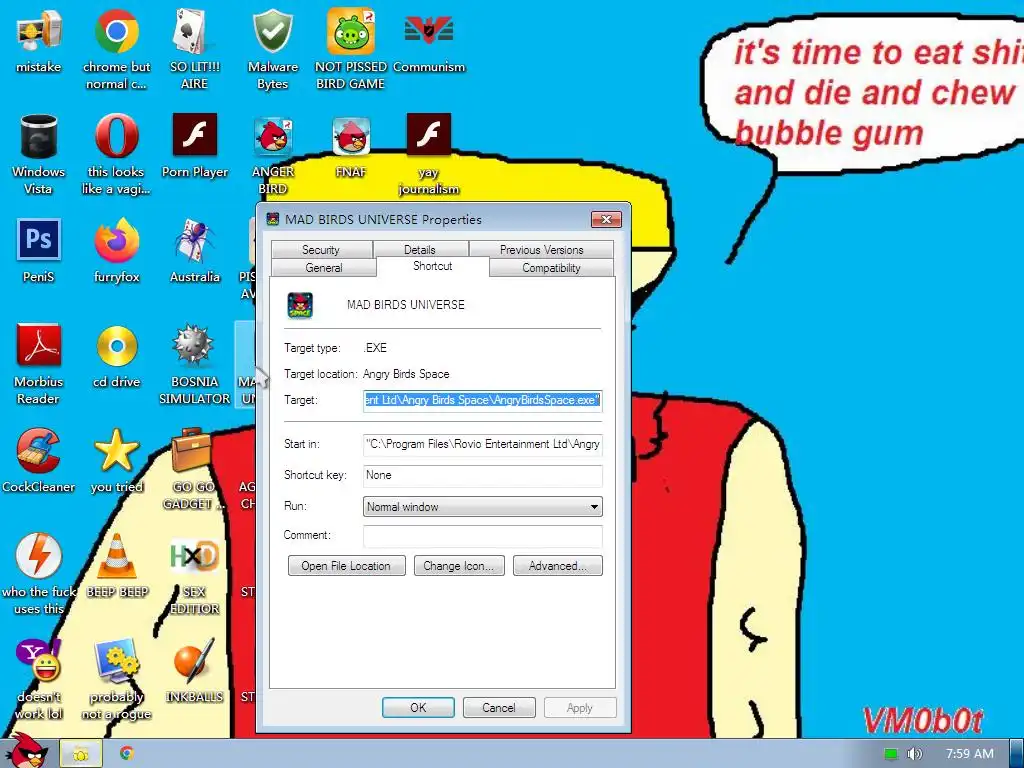The image size is (1024, 768).
Task: Click the Open File Location button
Action: click(346, 566)
